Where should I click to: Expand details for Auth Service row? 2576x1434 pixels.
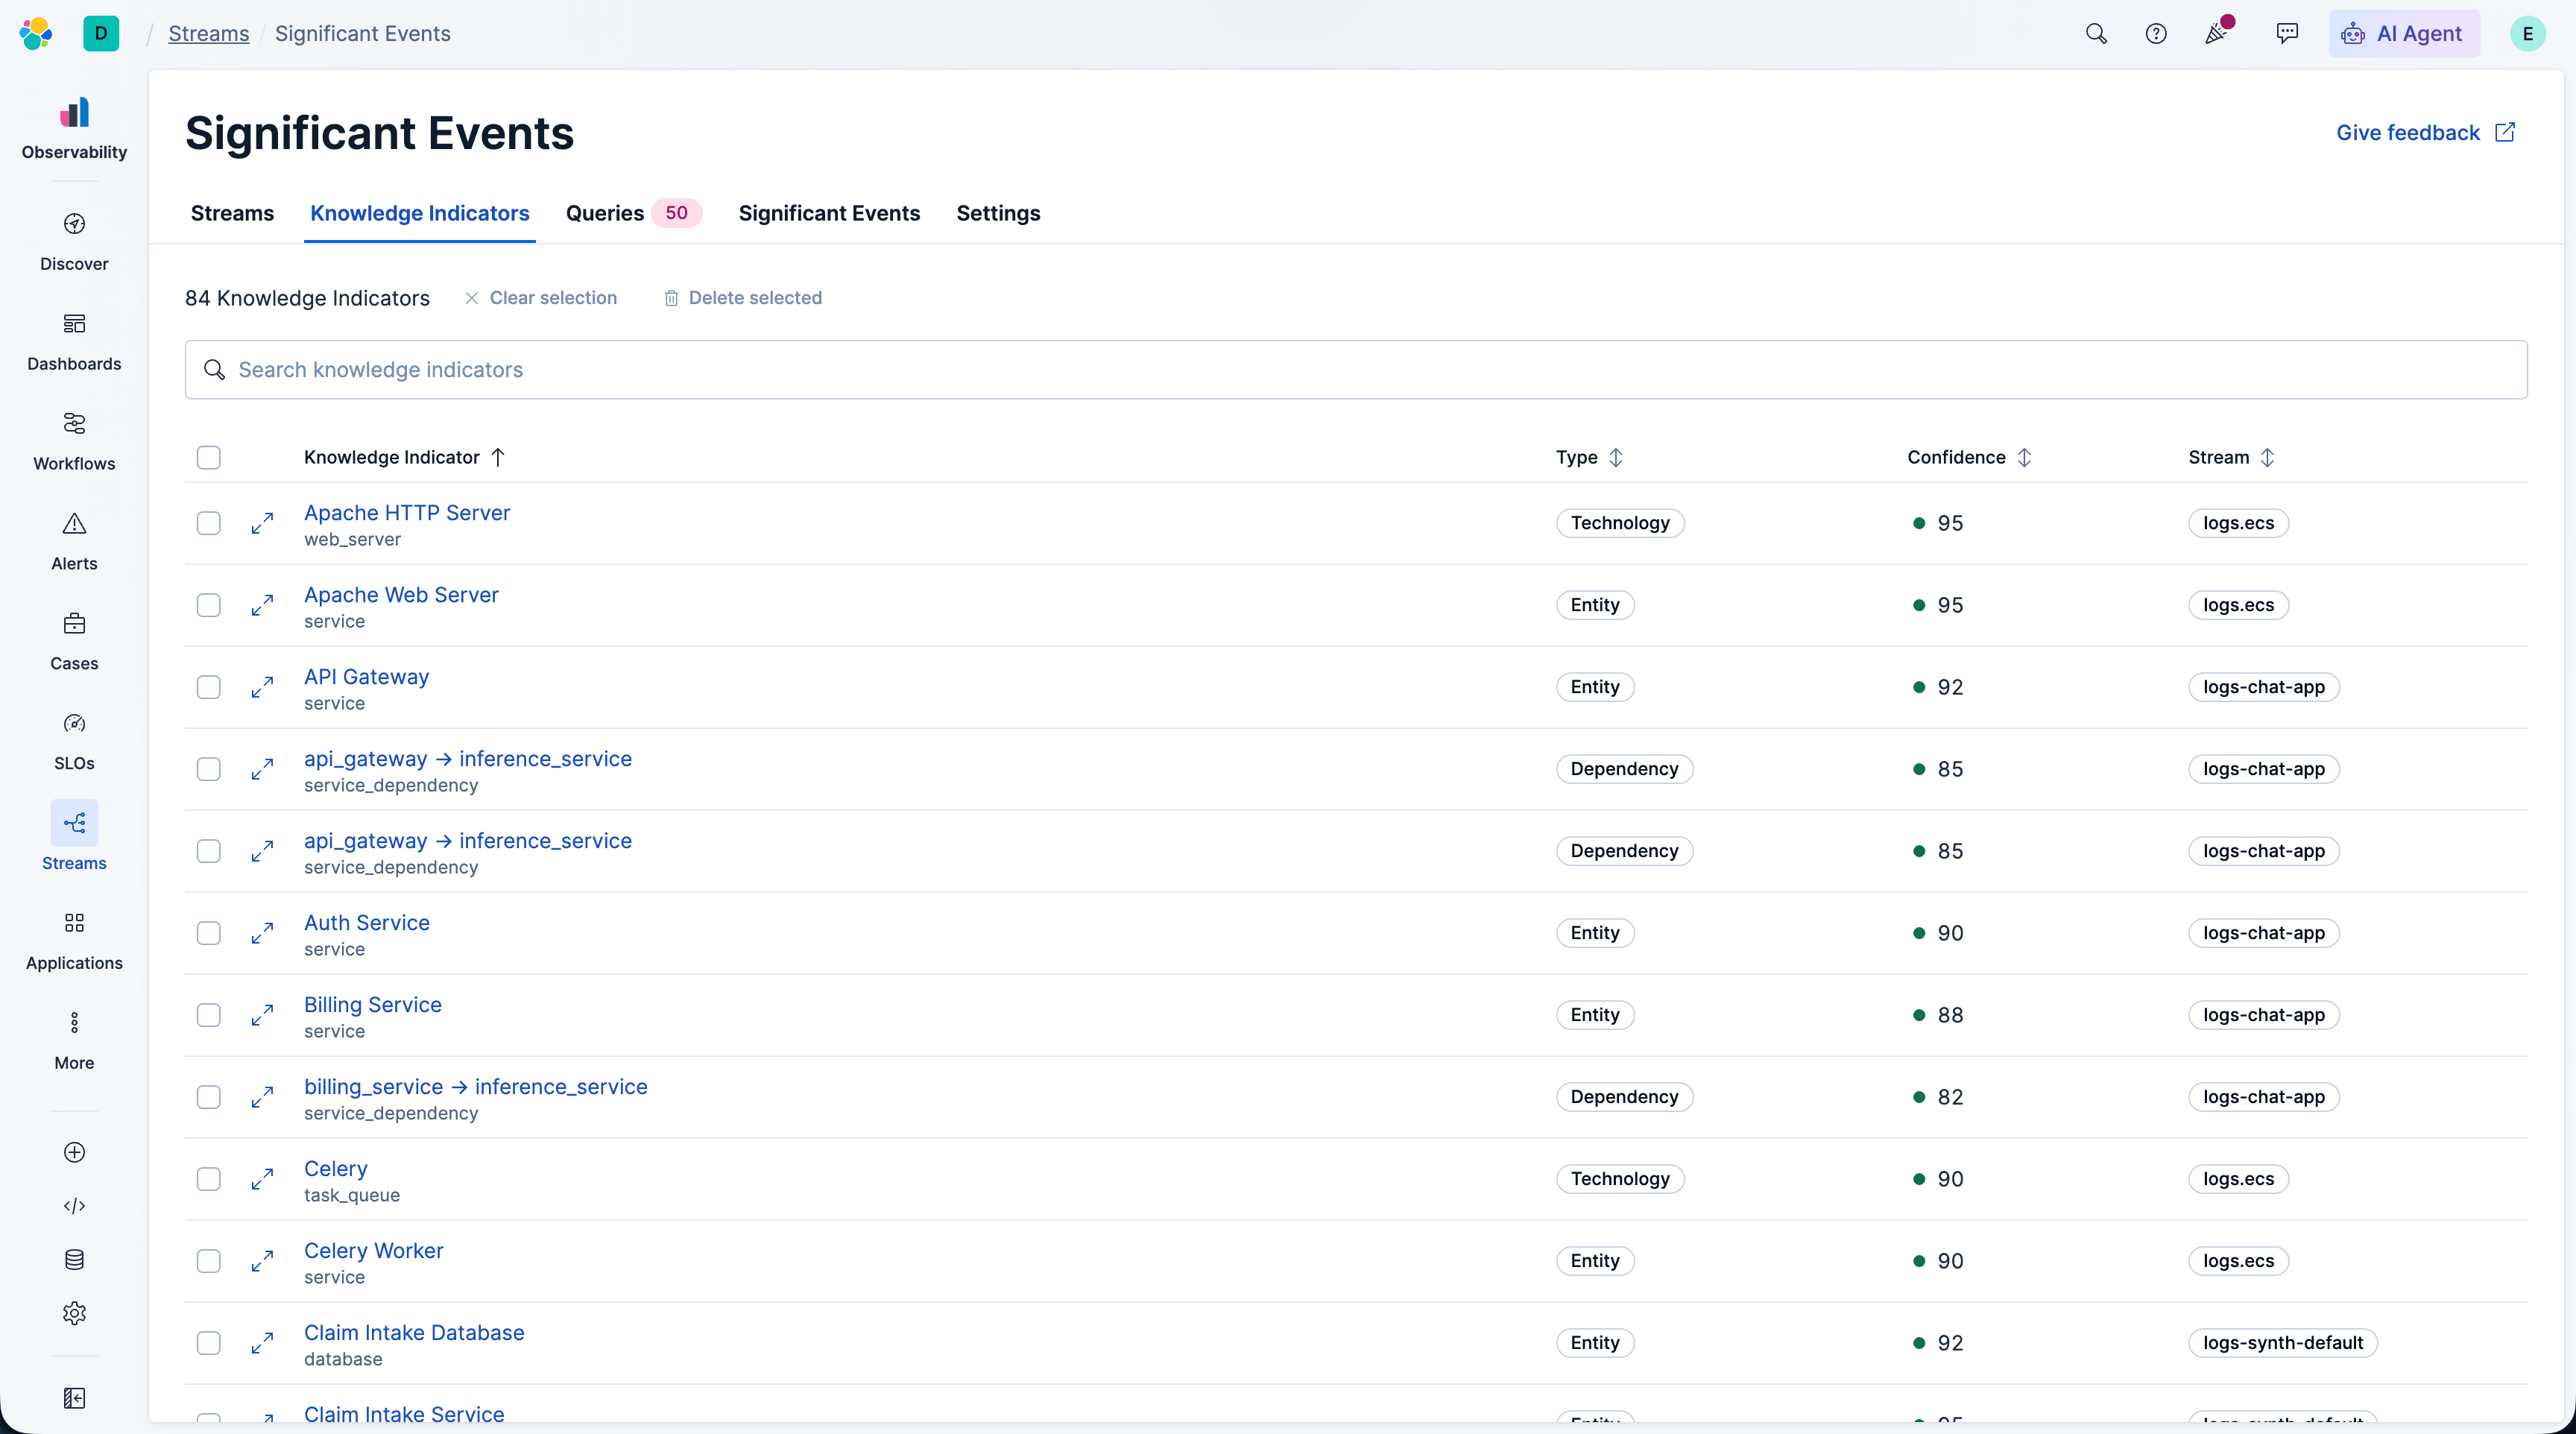click(x=262, y=933)
